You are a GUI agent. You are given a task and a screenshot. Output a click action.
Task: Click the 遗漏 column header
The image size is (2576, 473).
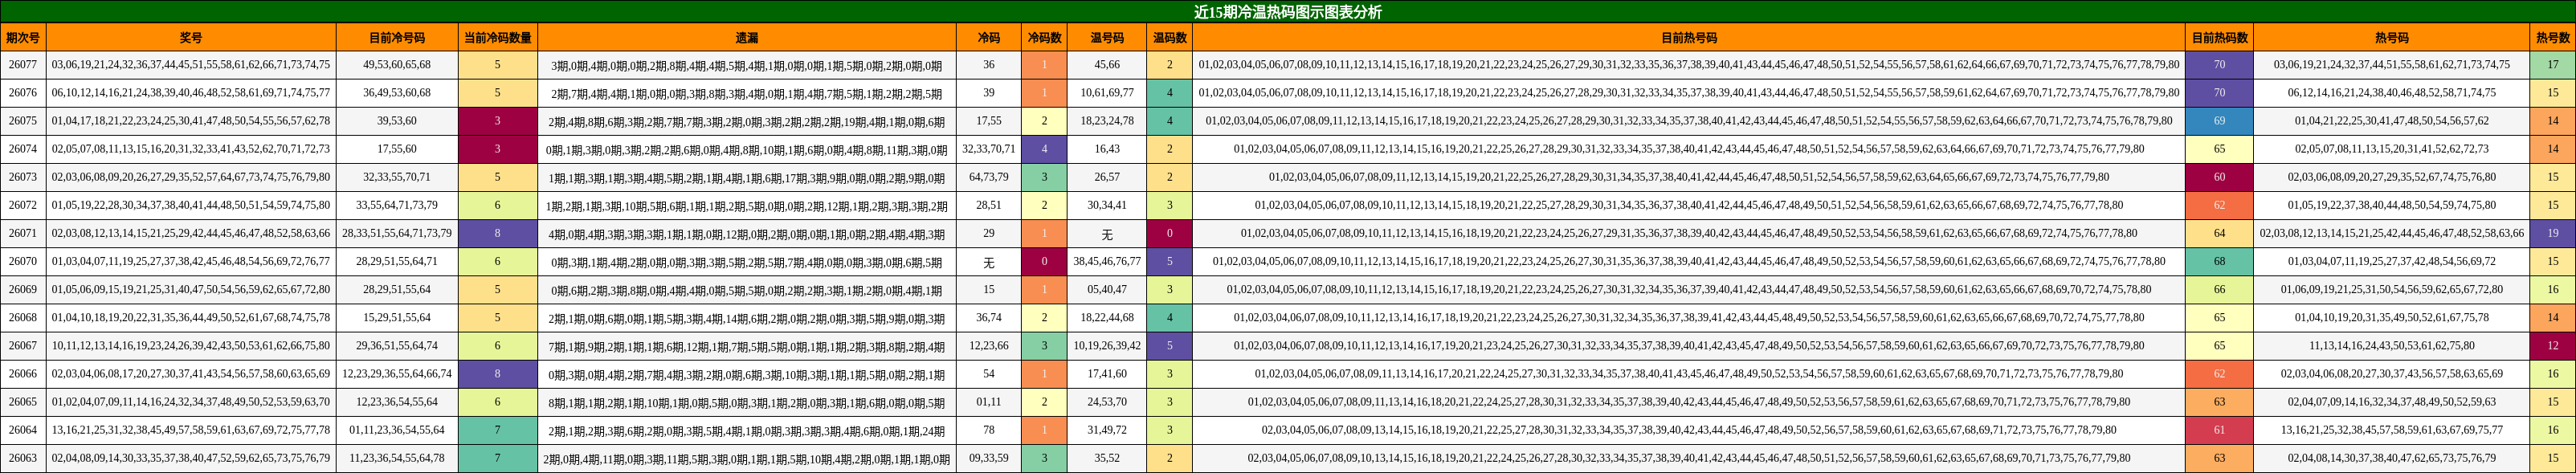(747, 38)
